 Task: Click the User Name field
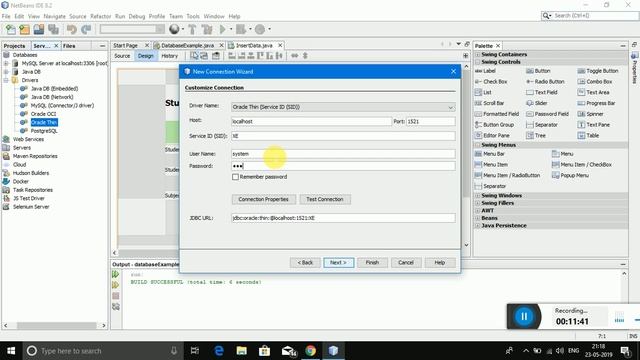click(343, 154)
